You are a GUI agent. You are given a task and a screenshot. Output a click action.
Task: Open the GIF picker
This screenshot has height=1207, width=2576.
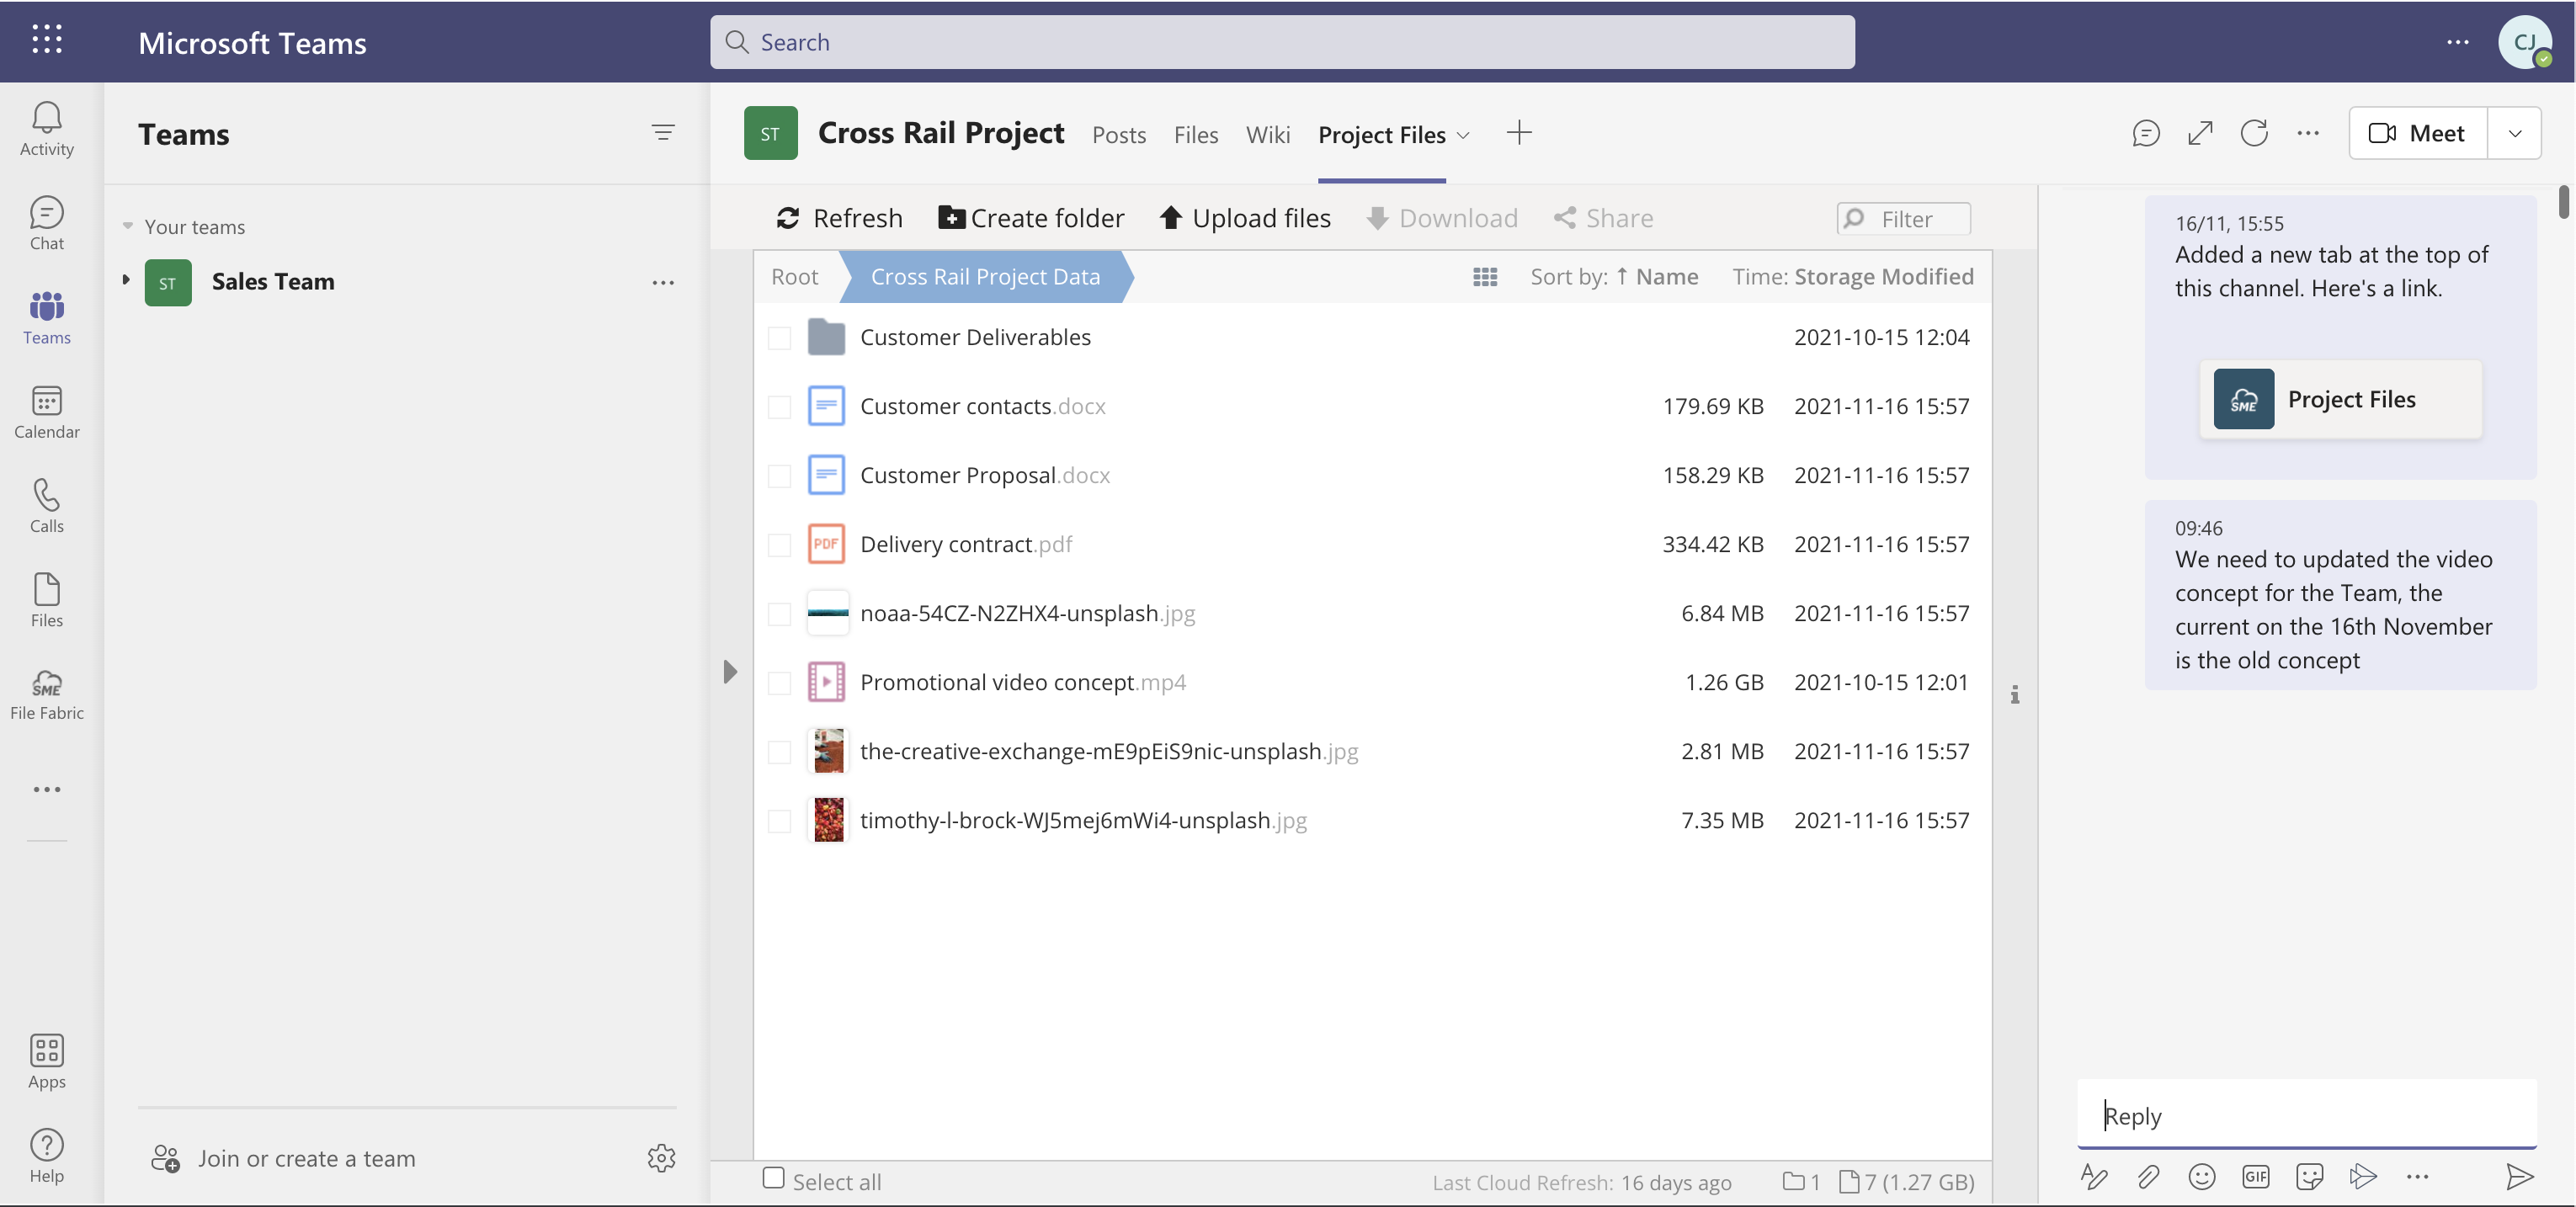pyautogui.click(x=2256, y=1177)
